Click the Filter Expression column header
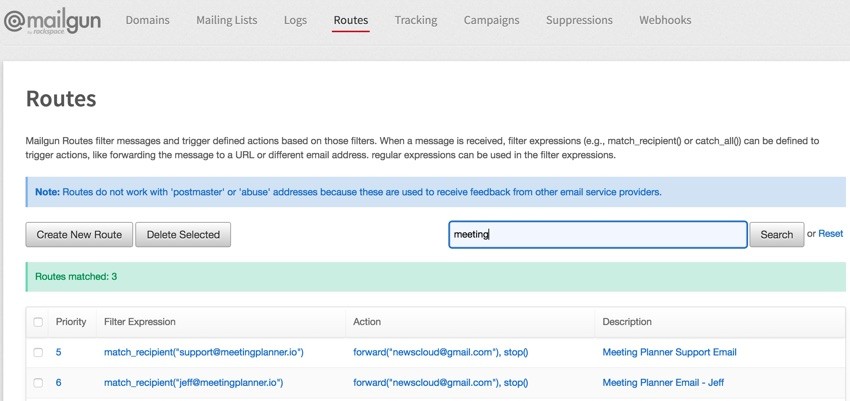This screenshot has height=401, width=850. [x=140, y=322]
